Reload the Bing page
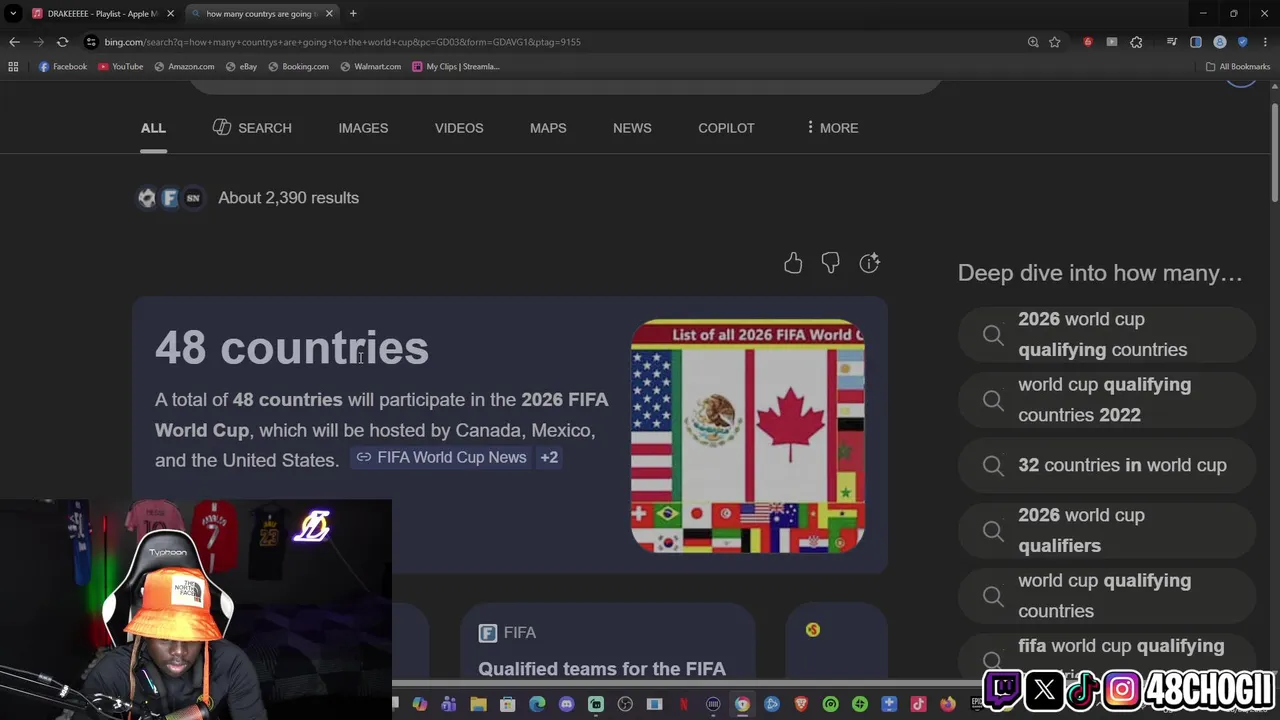This screenshot has width=1280, height=720. point(62,42)
